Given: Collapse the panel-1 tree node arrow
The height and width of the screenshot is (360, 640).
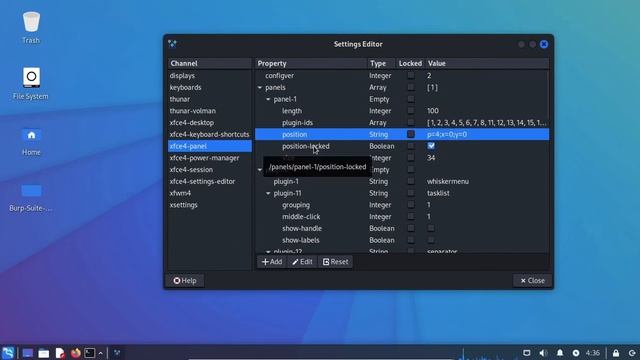Looking at the screenshot, I should point(268,99).
